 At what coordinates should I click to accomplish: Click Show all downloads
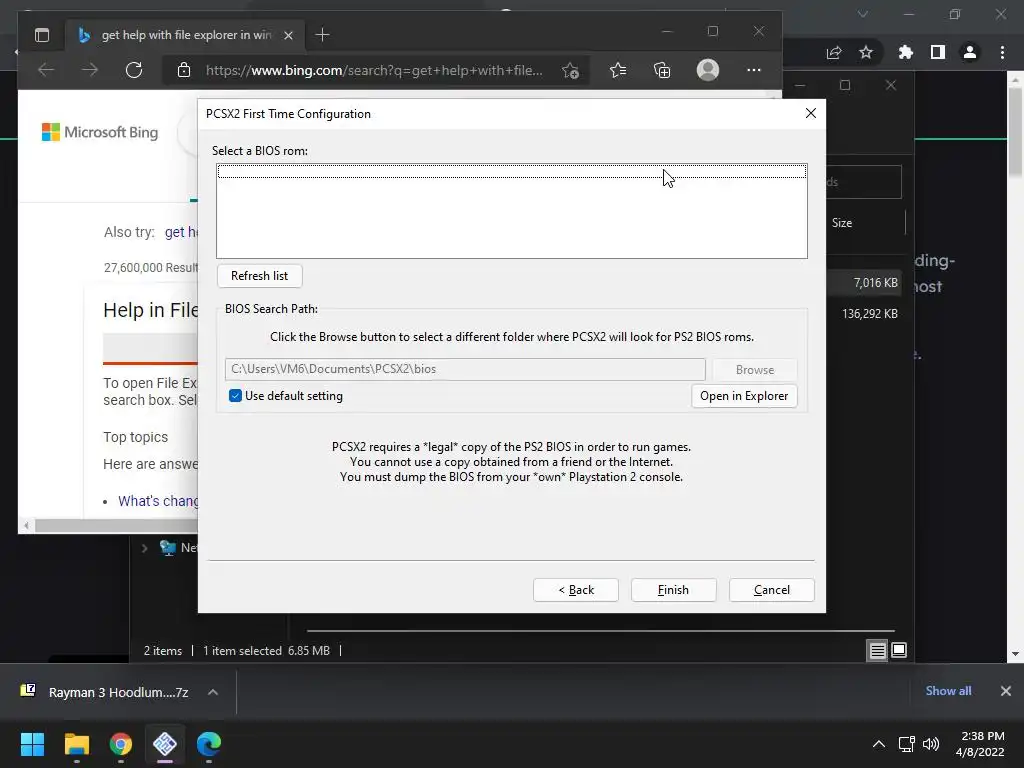click(948, 691)
